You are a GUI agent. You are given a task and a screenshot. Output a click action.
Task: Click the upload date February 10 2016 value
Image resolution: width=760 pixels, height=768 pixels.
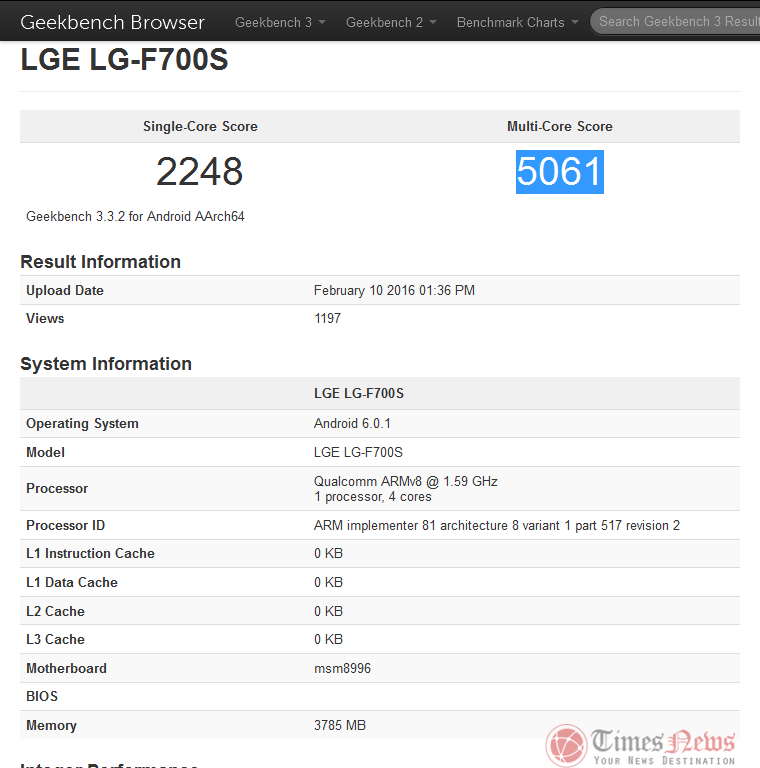394,290
